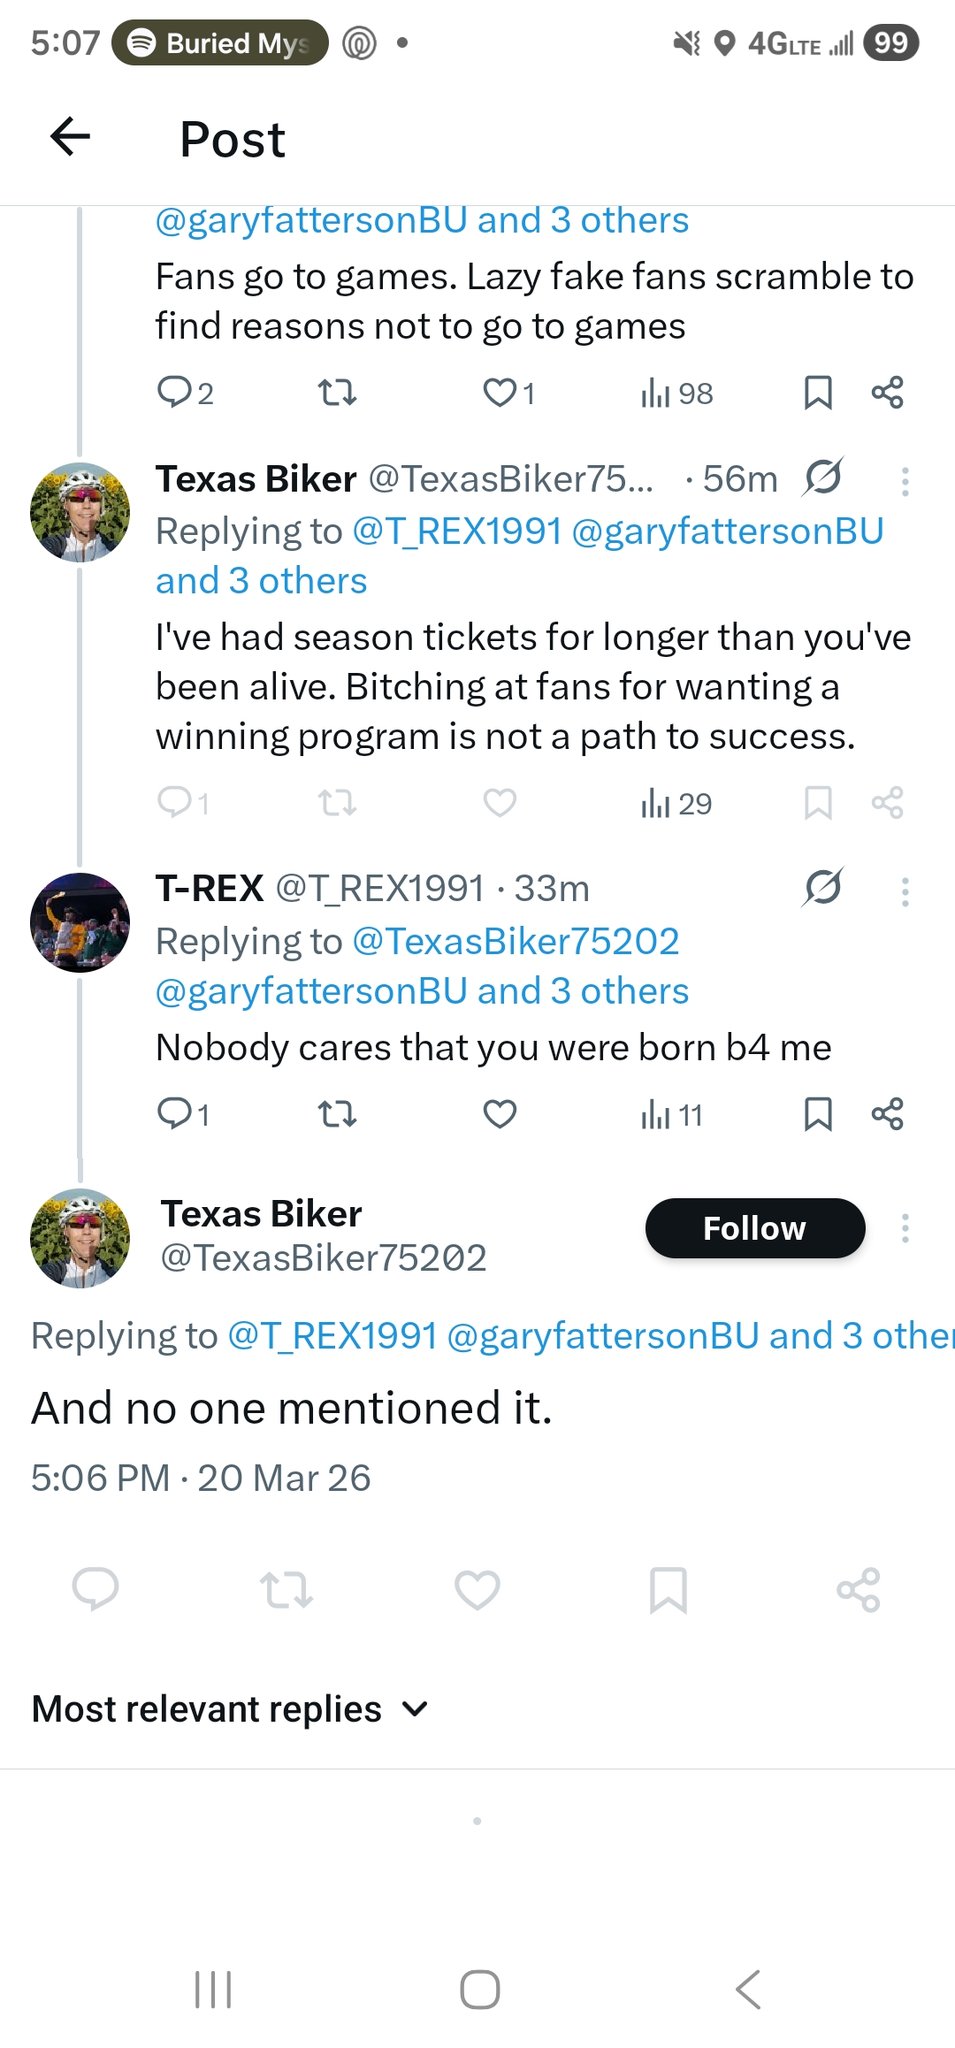Bookmark the 'Fans go to games' reply
The width and height of the screenshot is (955, 2048).
click(x=818, y=392)
